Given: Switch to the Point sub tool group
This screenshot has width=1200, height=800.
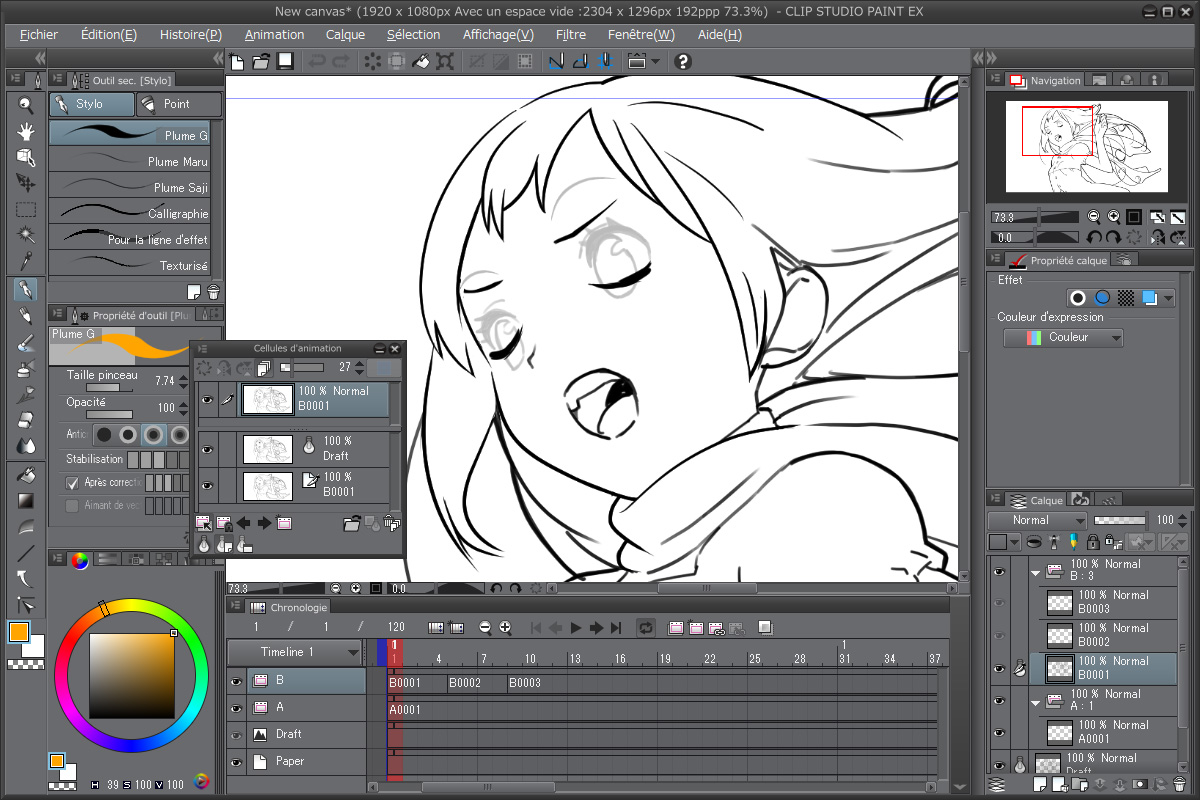Looking at the screenshot, I should [178, 104].
